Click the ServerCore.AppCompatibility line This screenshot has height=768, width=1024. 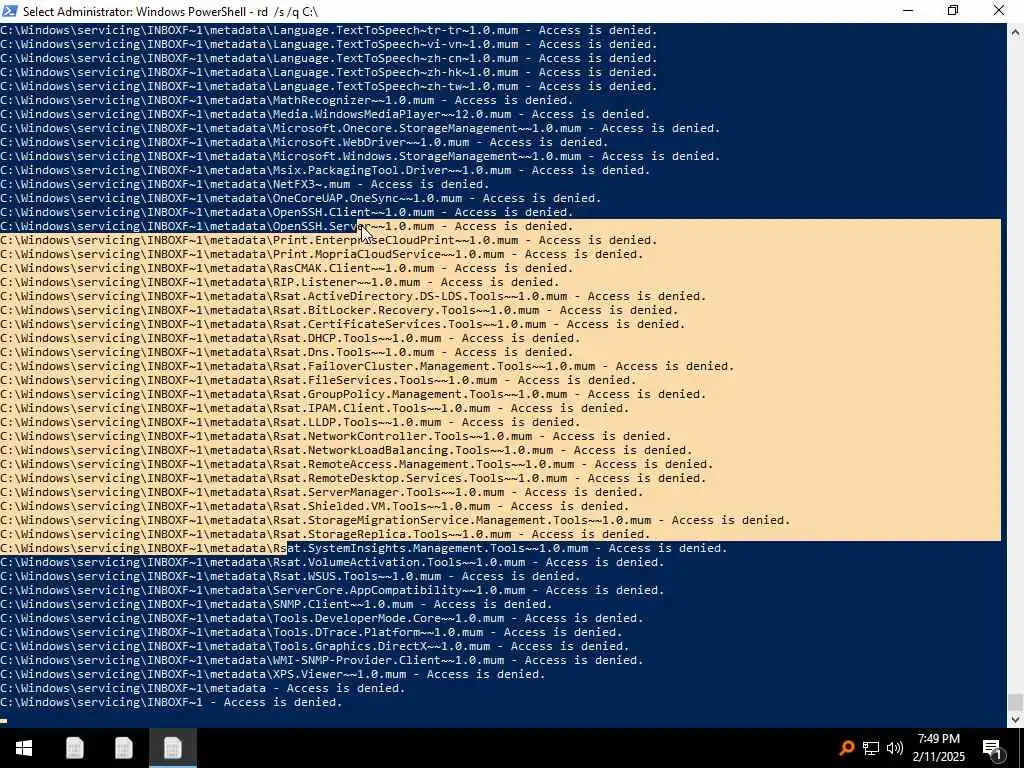pyautogui.click(x=332, y=590)
